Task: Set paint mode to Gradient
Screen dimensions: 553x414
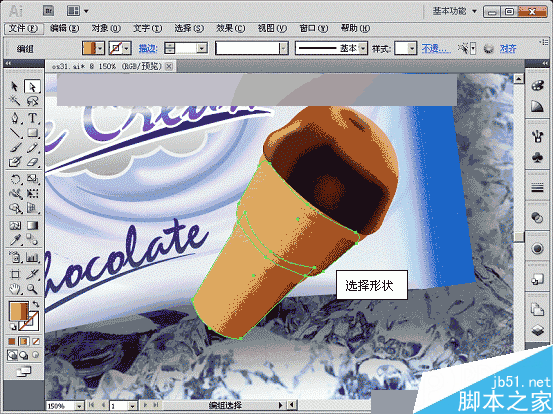Action: point(24,341)
